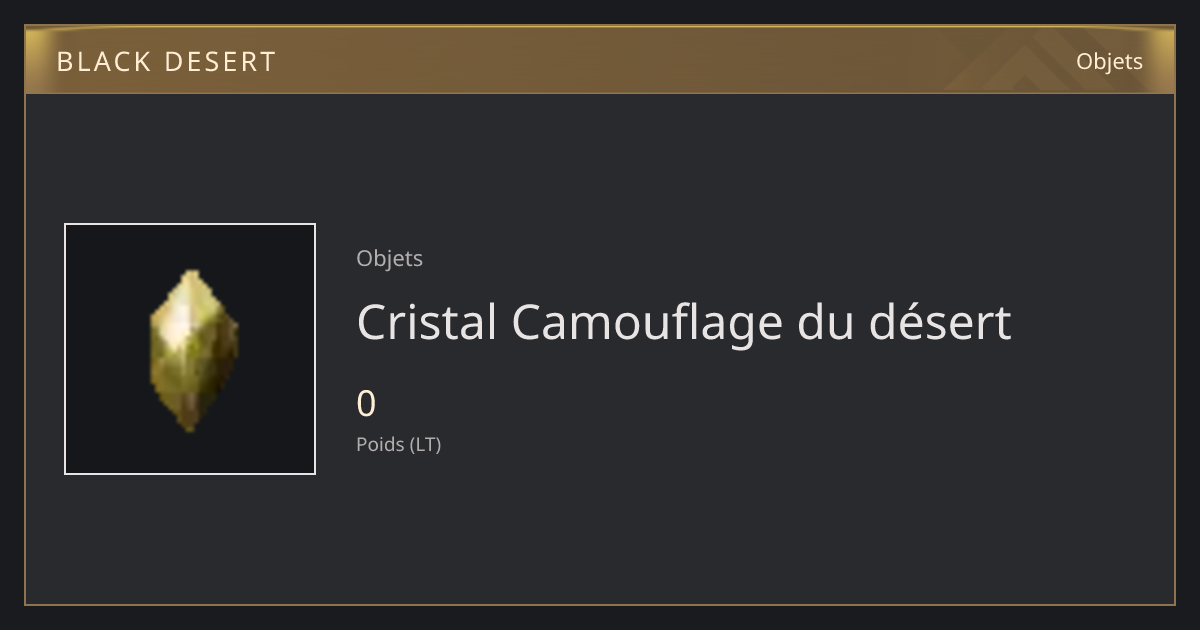Click the Cristal Camouflage du désert title
Image resolution: width=1200 pixels, height=630 pixels.
[x=684, y=322]
